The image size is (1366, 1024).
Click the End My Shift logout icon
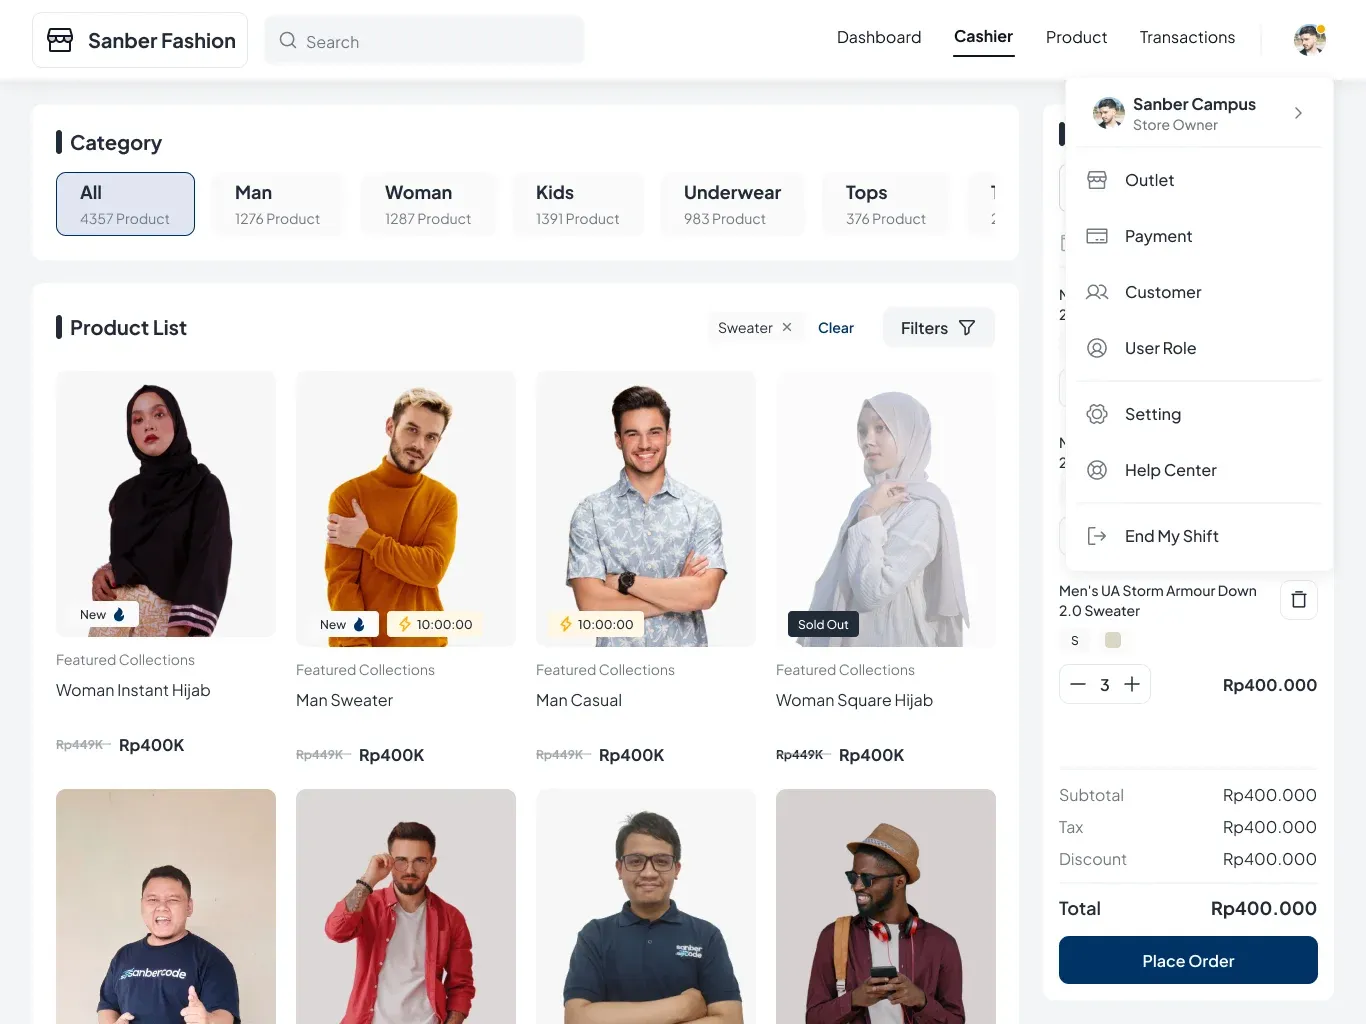click(x=1097, y=536)
